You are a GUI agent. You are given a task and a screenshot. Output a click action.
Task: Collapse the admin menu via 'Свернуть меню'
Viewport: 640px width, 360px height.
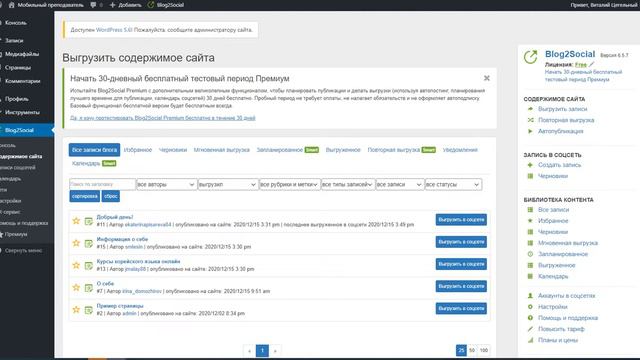pos(23,251)
